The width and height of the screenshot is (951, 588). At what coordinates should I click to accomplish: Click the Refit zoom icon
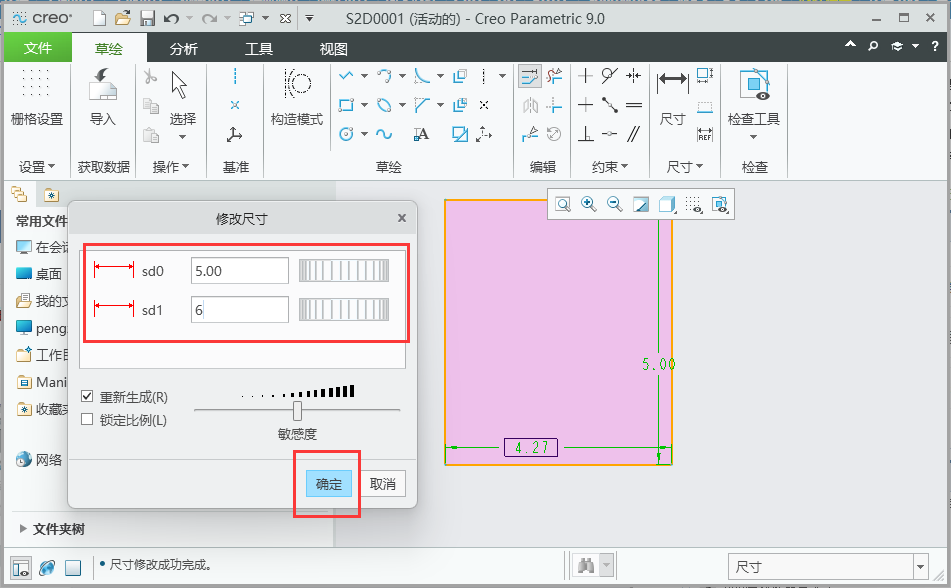(x=563, y=204)
